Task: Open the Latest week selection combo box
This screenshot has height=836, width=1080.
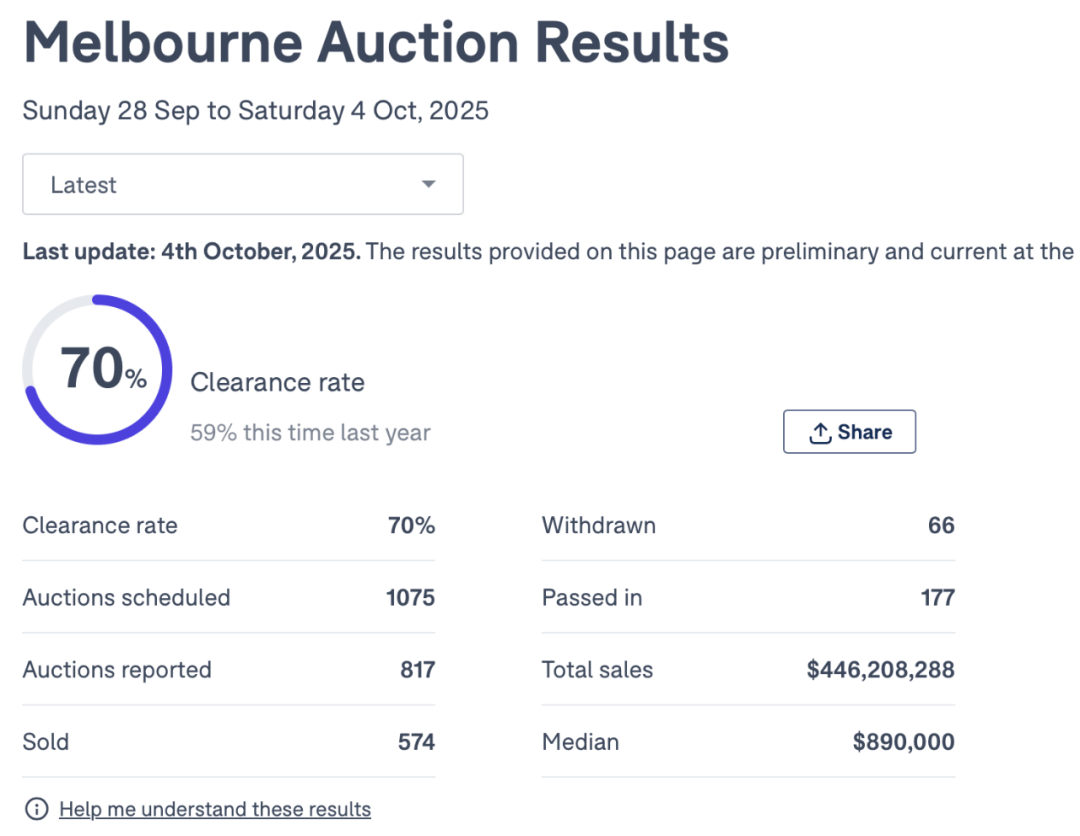Action: tap(242, 184)
